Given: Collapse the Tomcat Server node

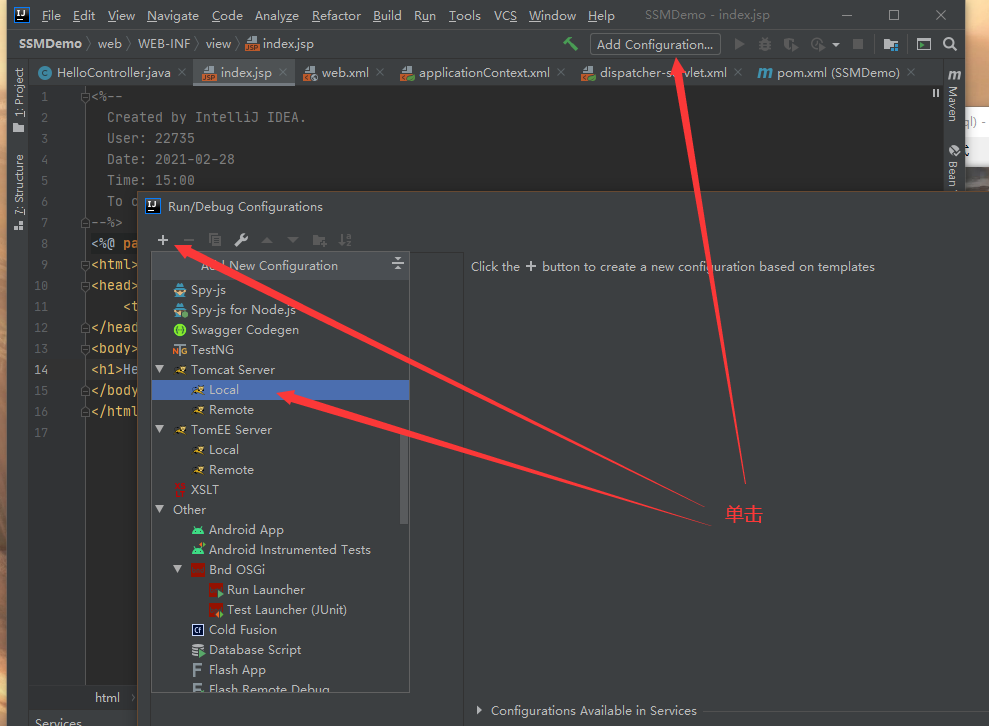Looking at the screenshot, I should pyautogui.click(x=160, y=369).
